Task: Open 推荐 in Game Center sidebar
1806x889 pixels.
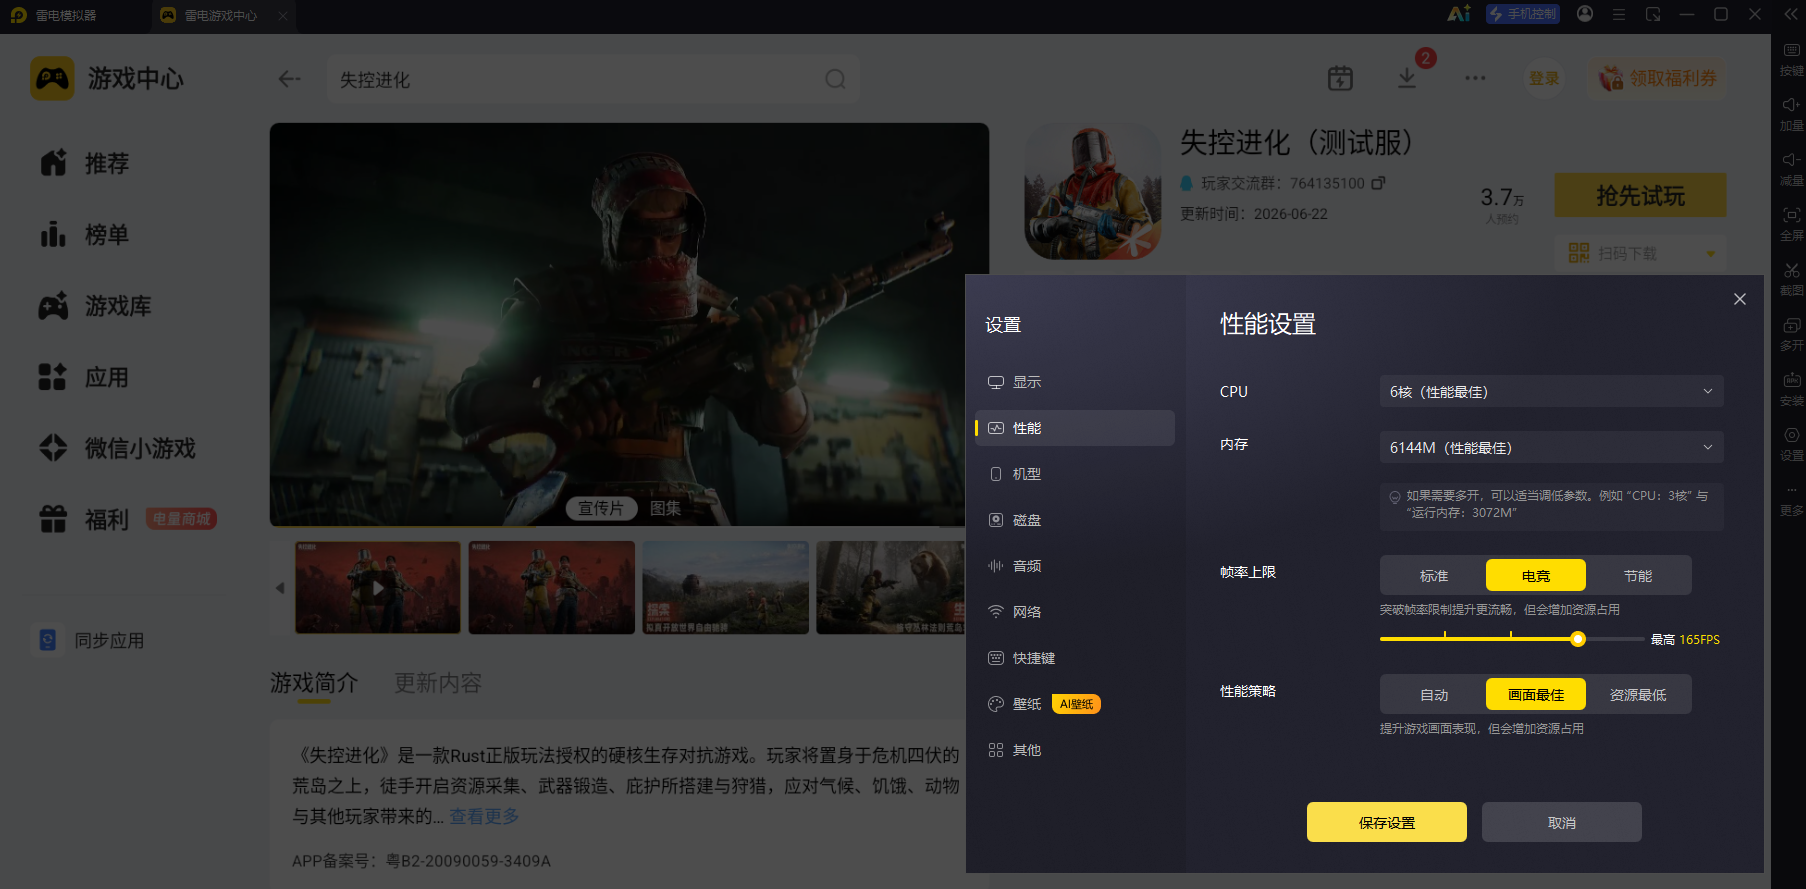Action: point(85,163)
